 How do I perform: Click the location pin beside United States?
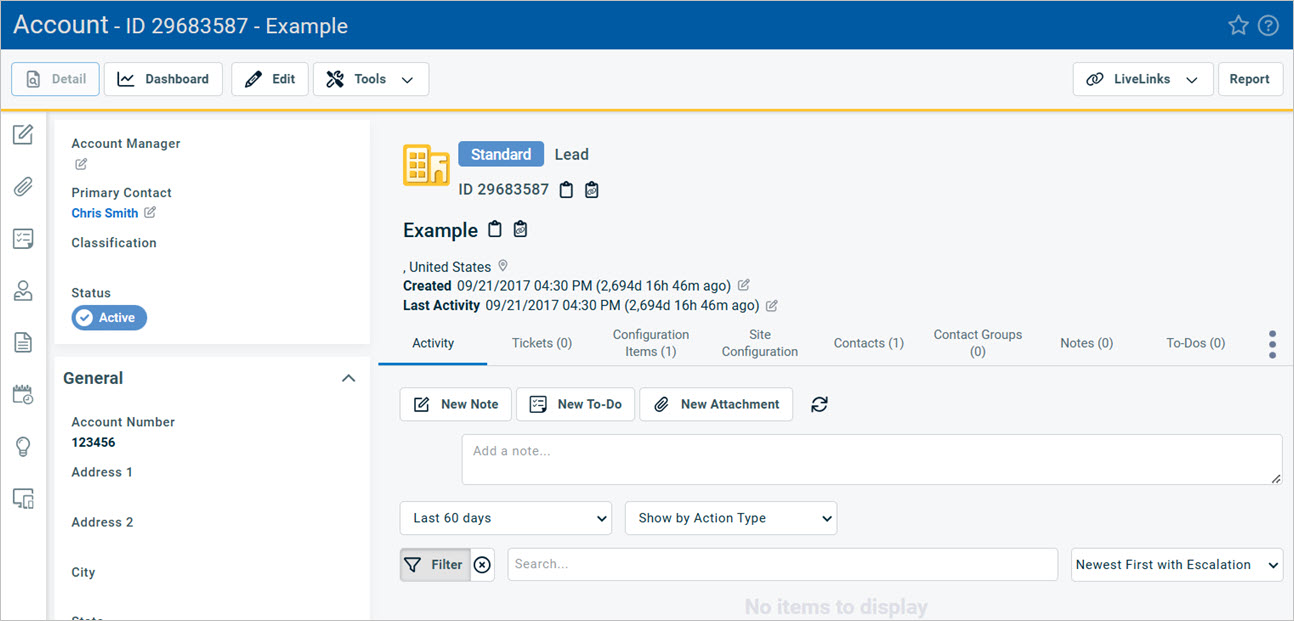pos(502,266)
